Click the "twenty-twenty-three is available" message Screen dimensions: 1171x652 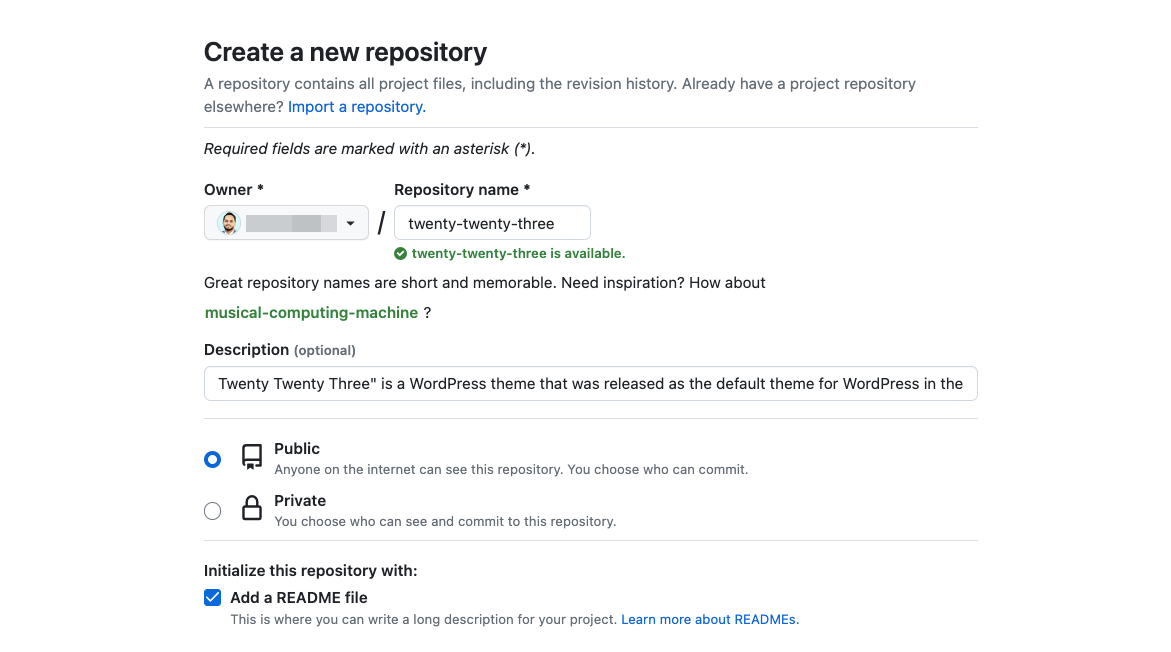point(518,254)
